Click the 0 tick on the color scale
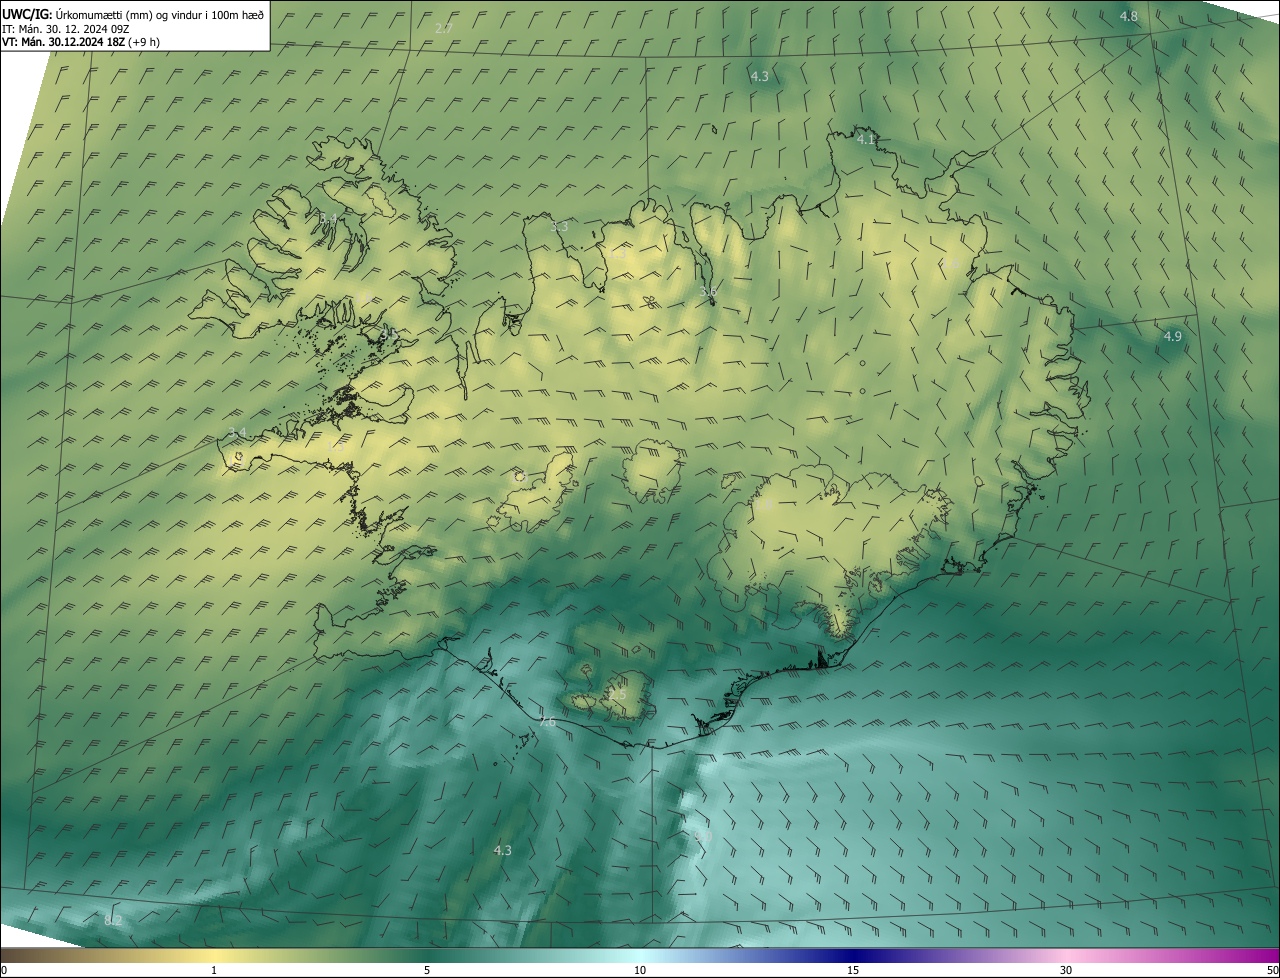Screen dimensions: 1280x978 [4, 970]
